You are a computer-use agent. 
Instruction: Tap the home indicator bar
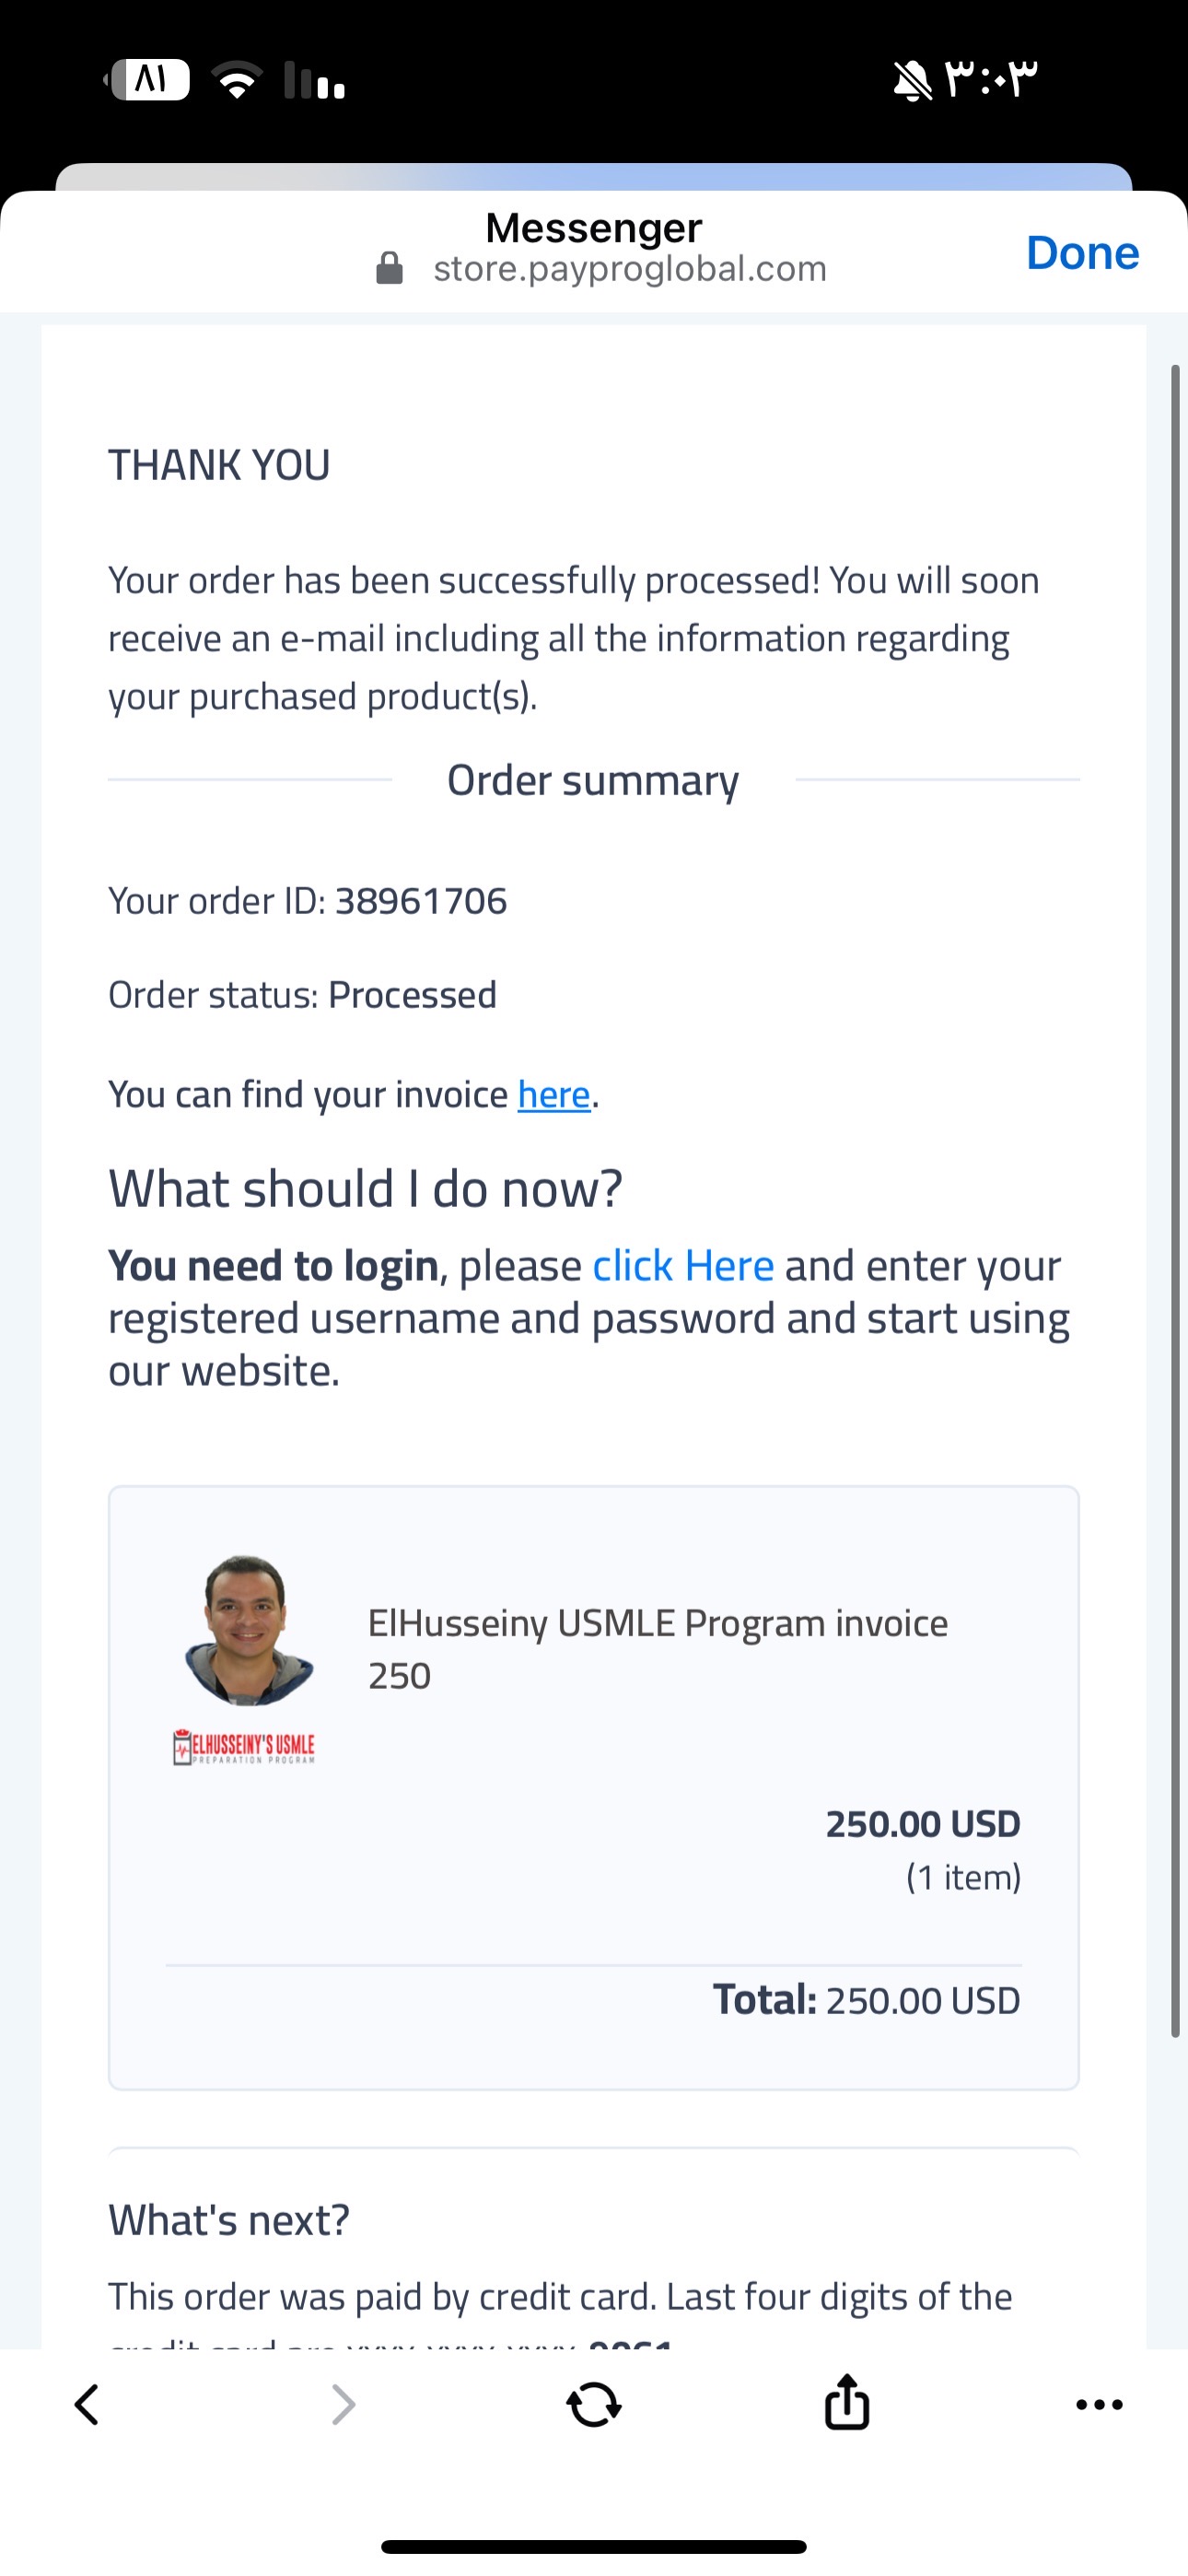click(594, 2546)
